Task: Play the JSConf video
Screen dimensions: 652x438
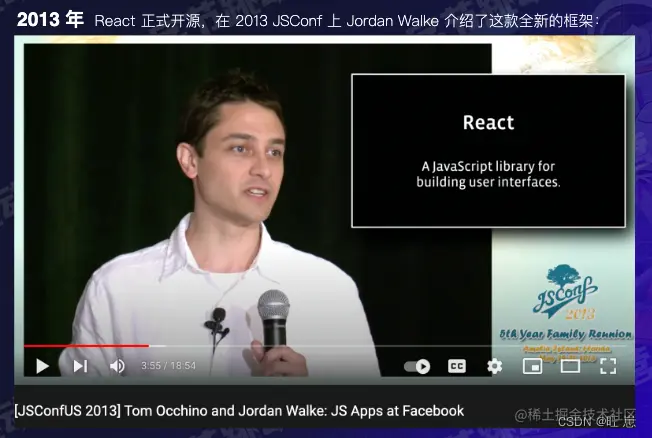Action: click(42, 366)
